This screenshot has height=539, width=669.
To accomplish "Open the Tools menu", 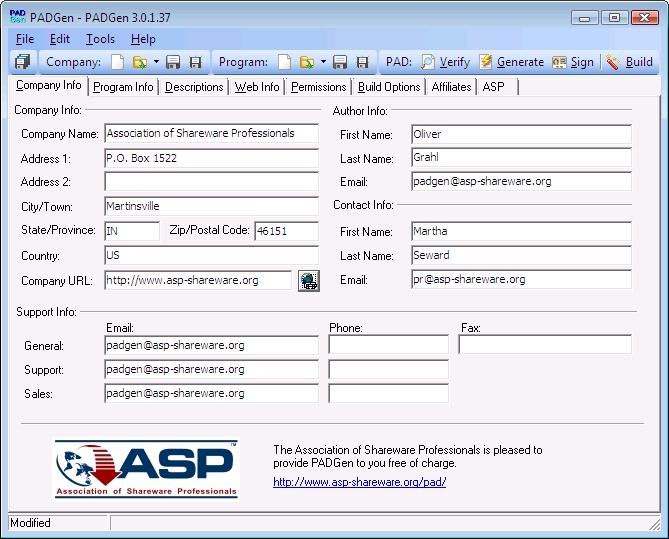I will (100, 39).
